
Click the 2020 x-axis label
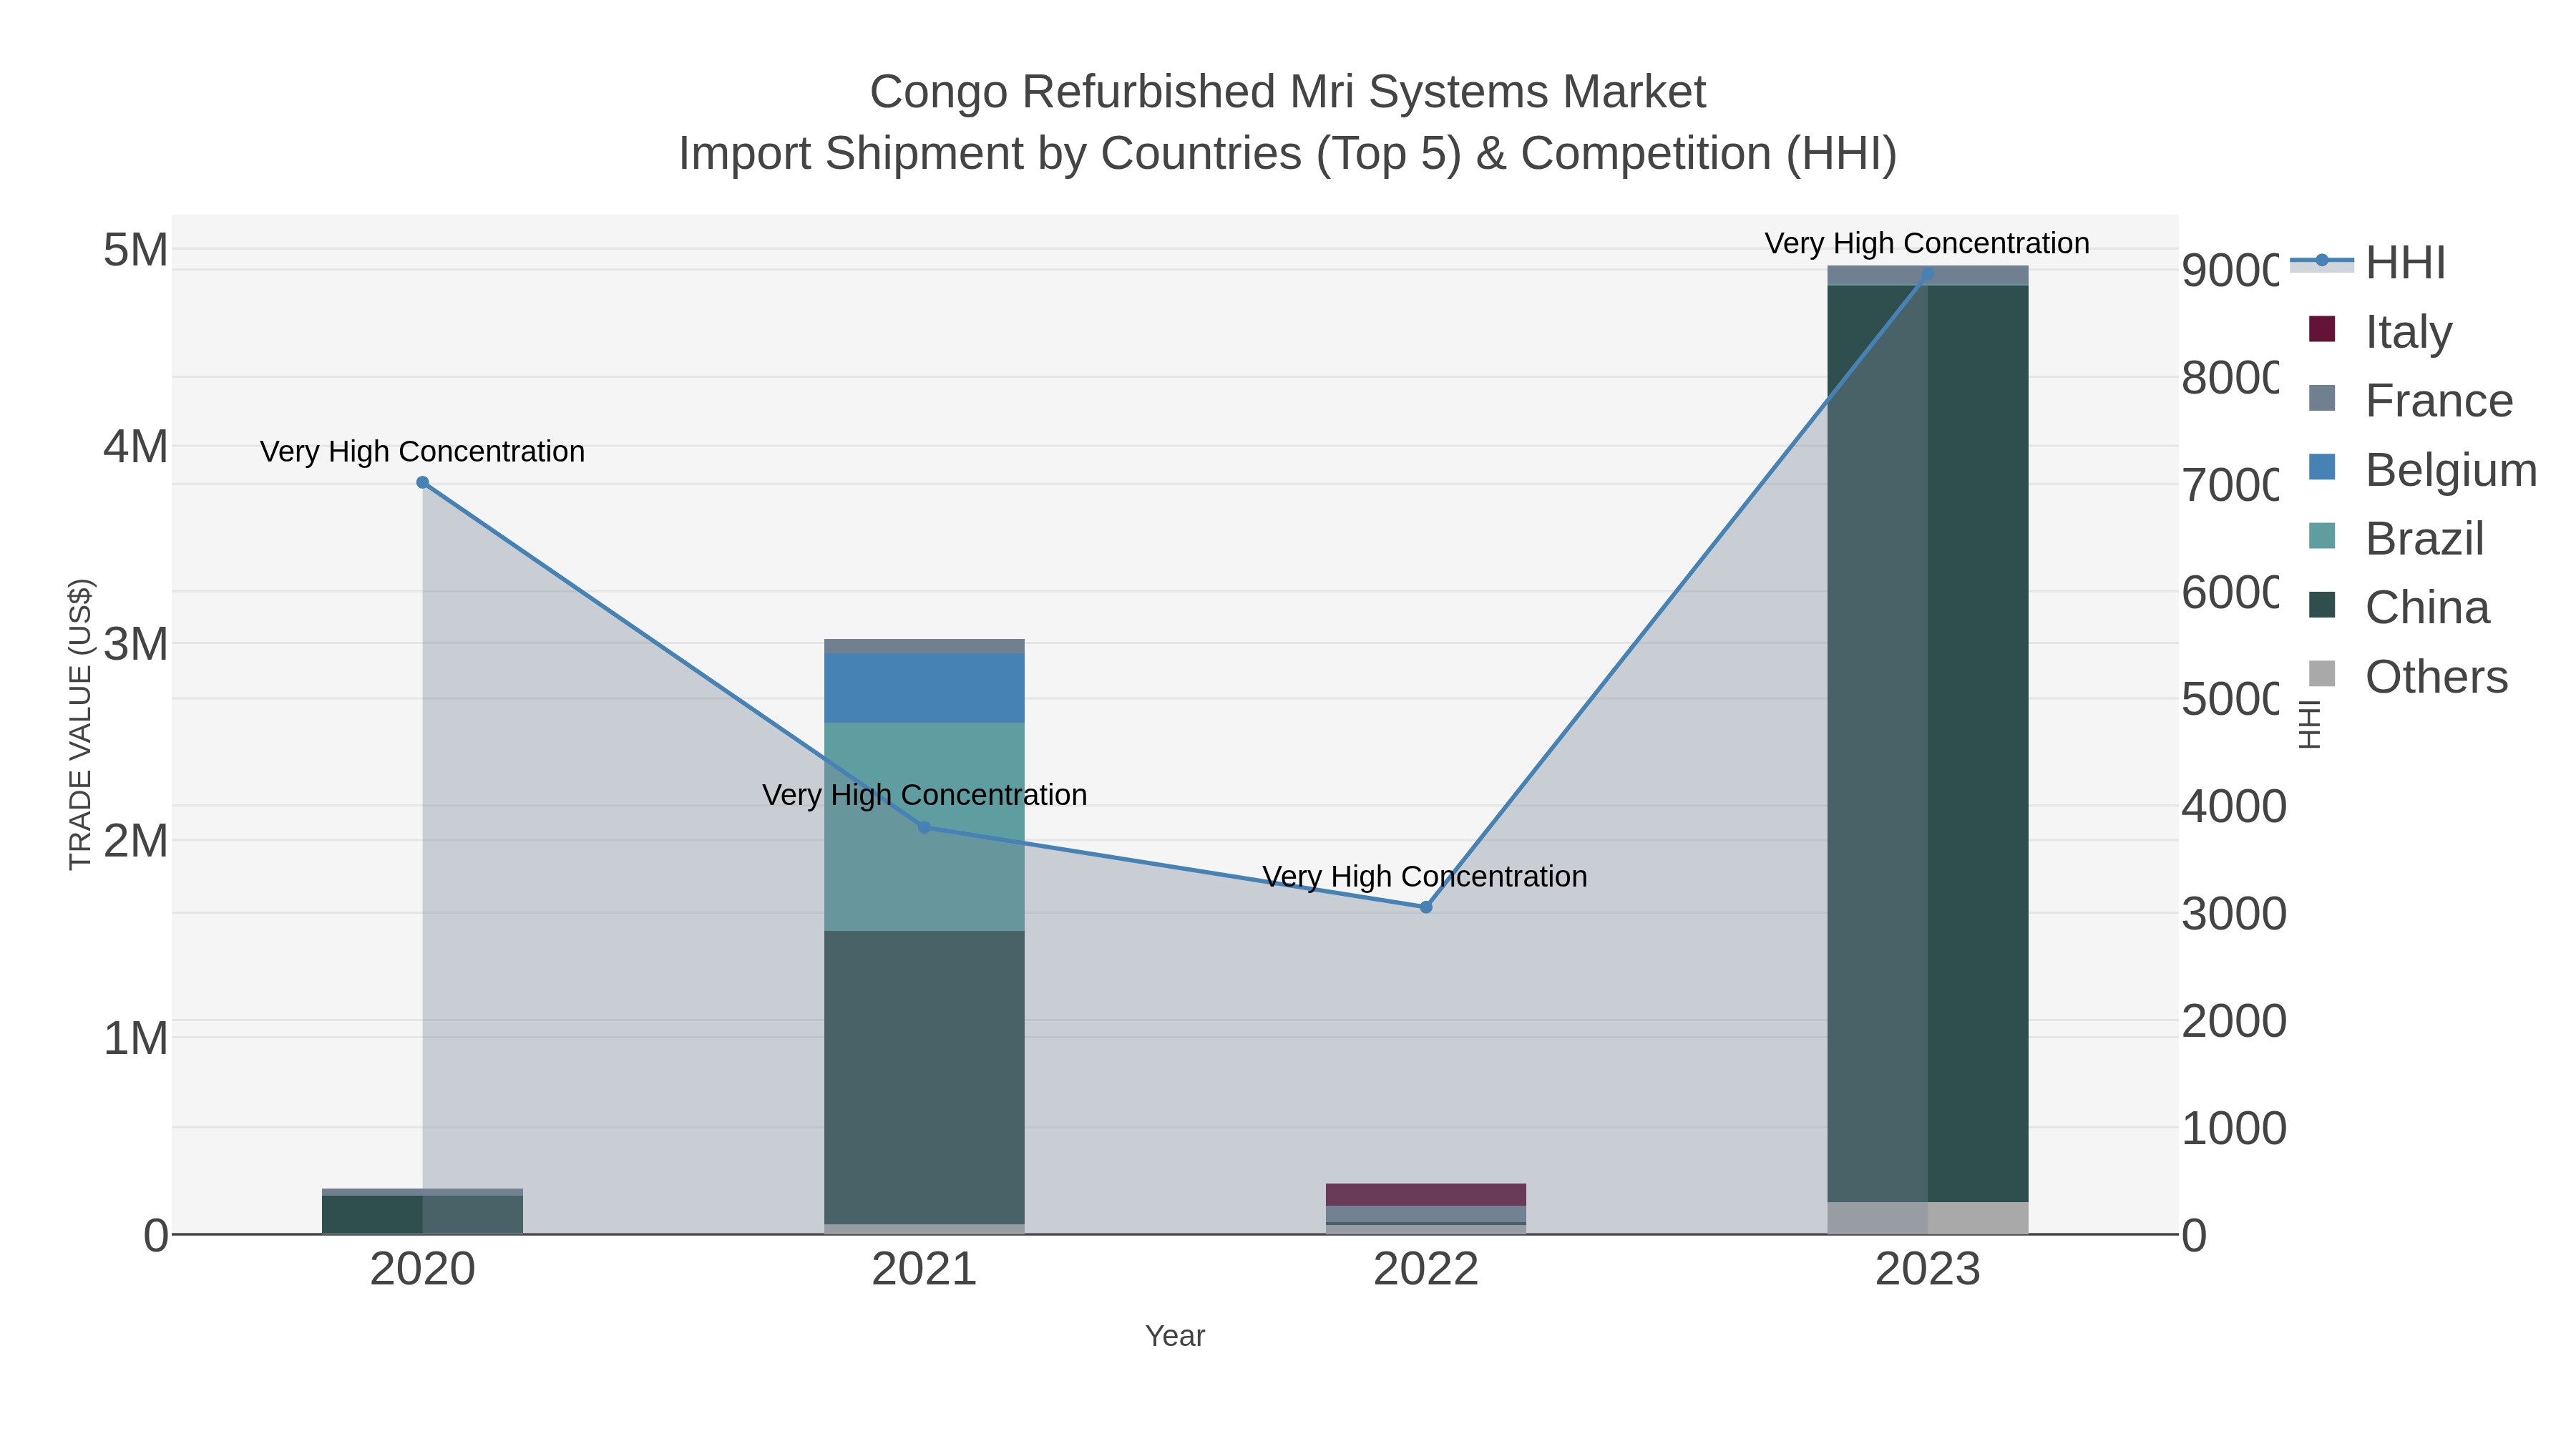pyautogui.click(x=422, y=1269)
